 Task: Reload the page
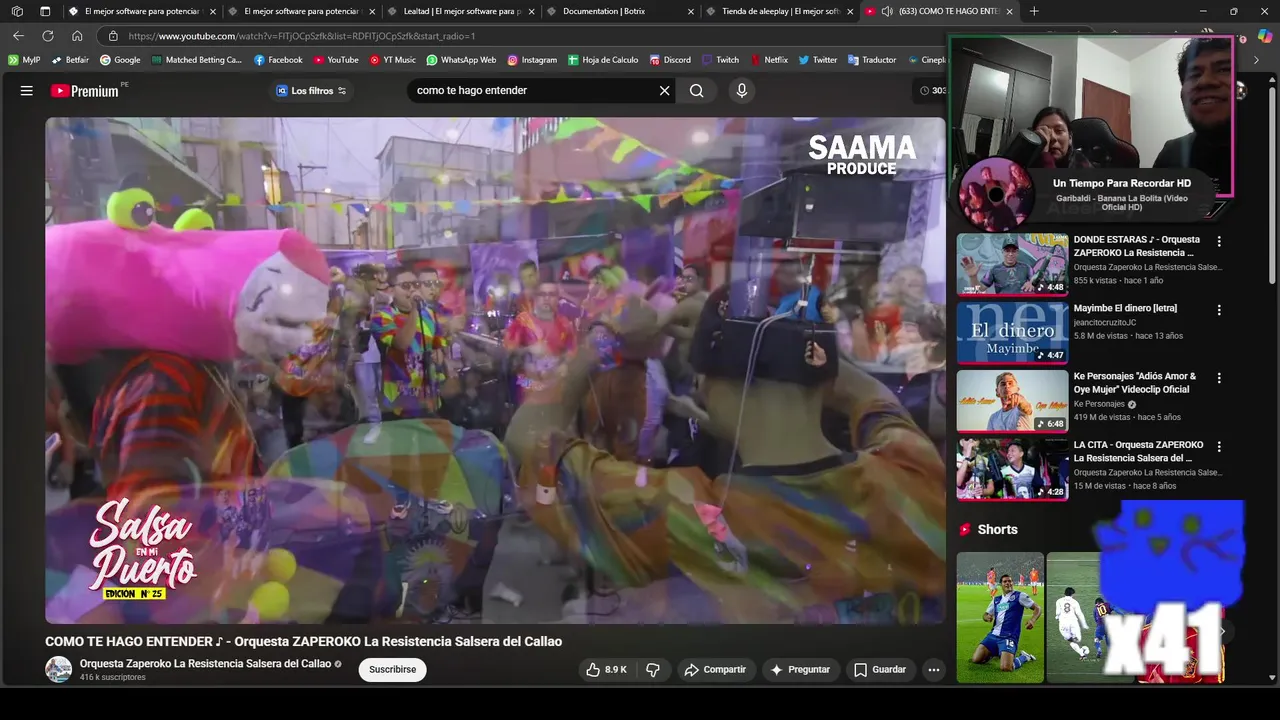point(47,36)
